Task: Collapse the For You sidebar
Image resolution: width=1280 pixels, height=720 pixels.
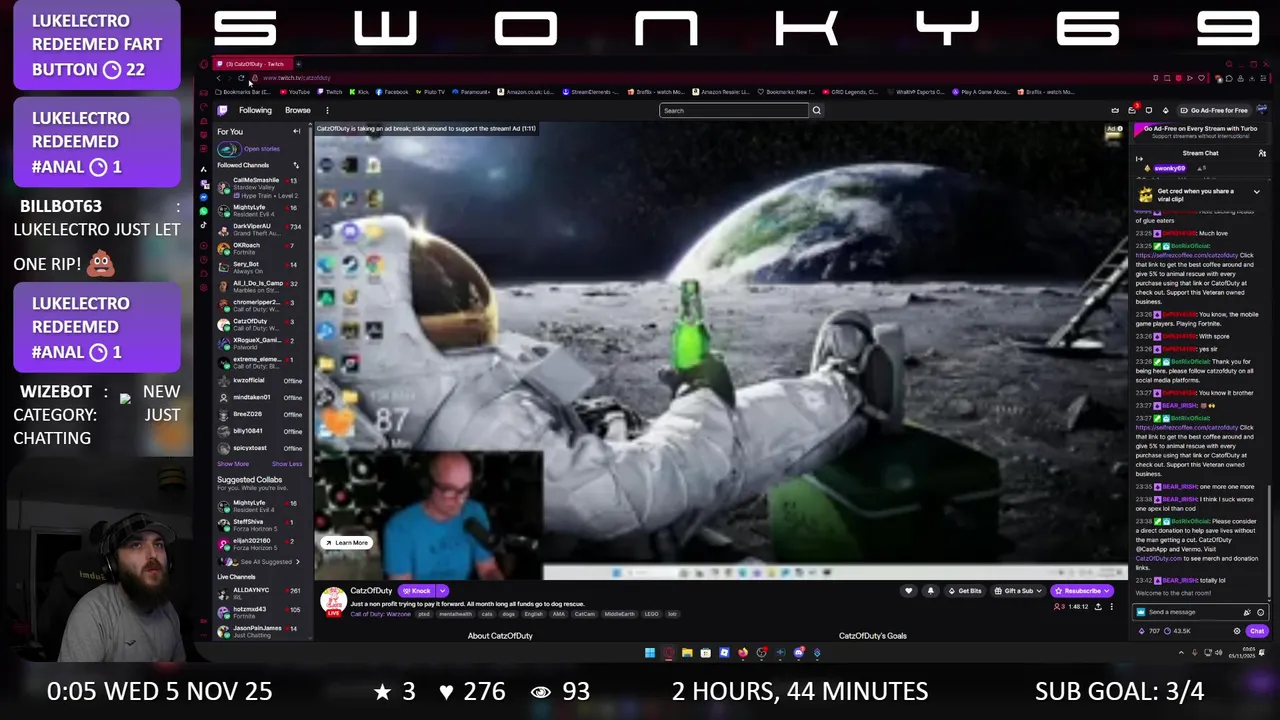Action: 296,132
